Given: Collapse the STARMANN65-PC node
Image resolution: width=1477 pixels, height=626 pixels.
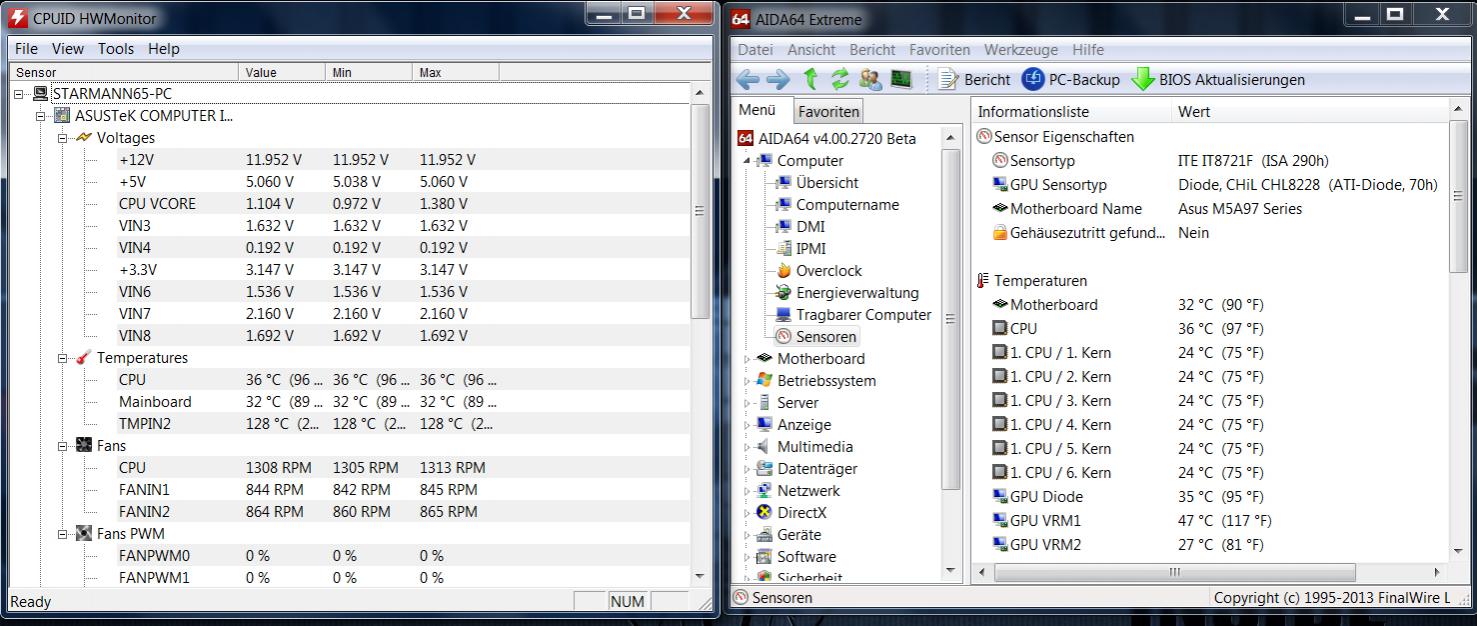Looking at the screenshot, I should point(19,93).
